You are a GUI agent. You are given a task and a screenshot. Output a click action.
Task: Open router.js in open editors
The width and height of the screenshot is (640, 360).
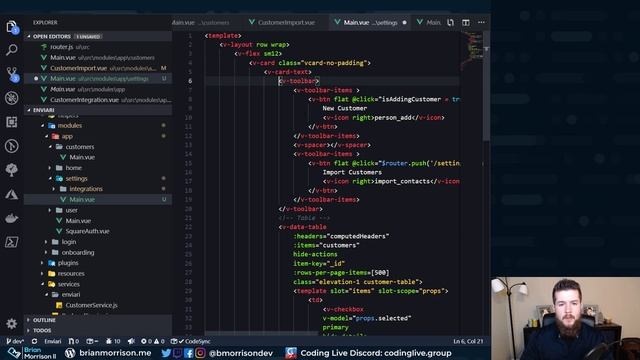click(x=98, y=47)
